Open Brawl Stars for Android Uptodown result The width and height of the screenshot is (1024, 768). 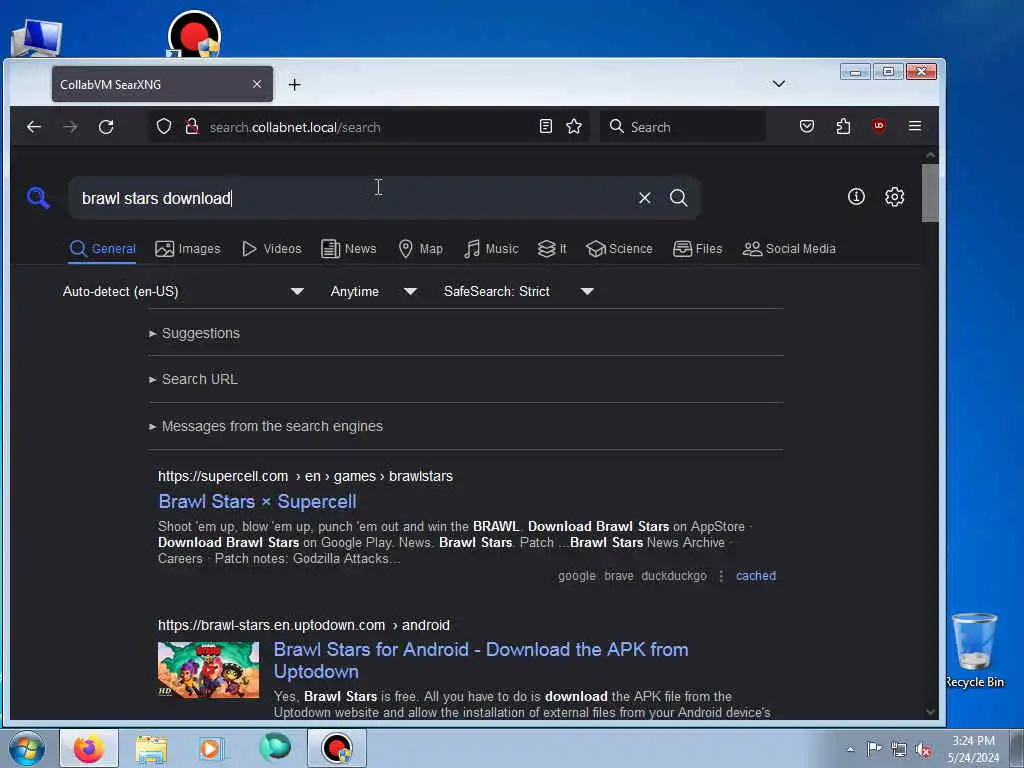point(481,660)
